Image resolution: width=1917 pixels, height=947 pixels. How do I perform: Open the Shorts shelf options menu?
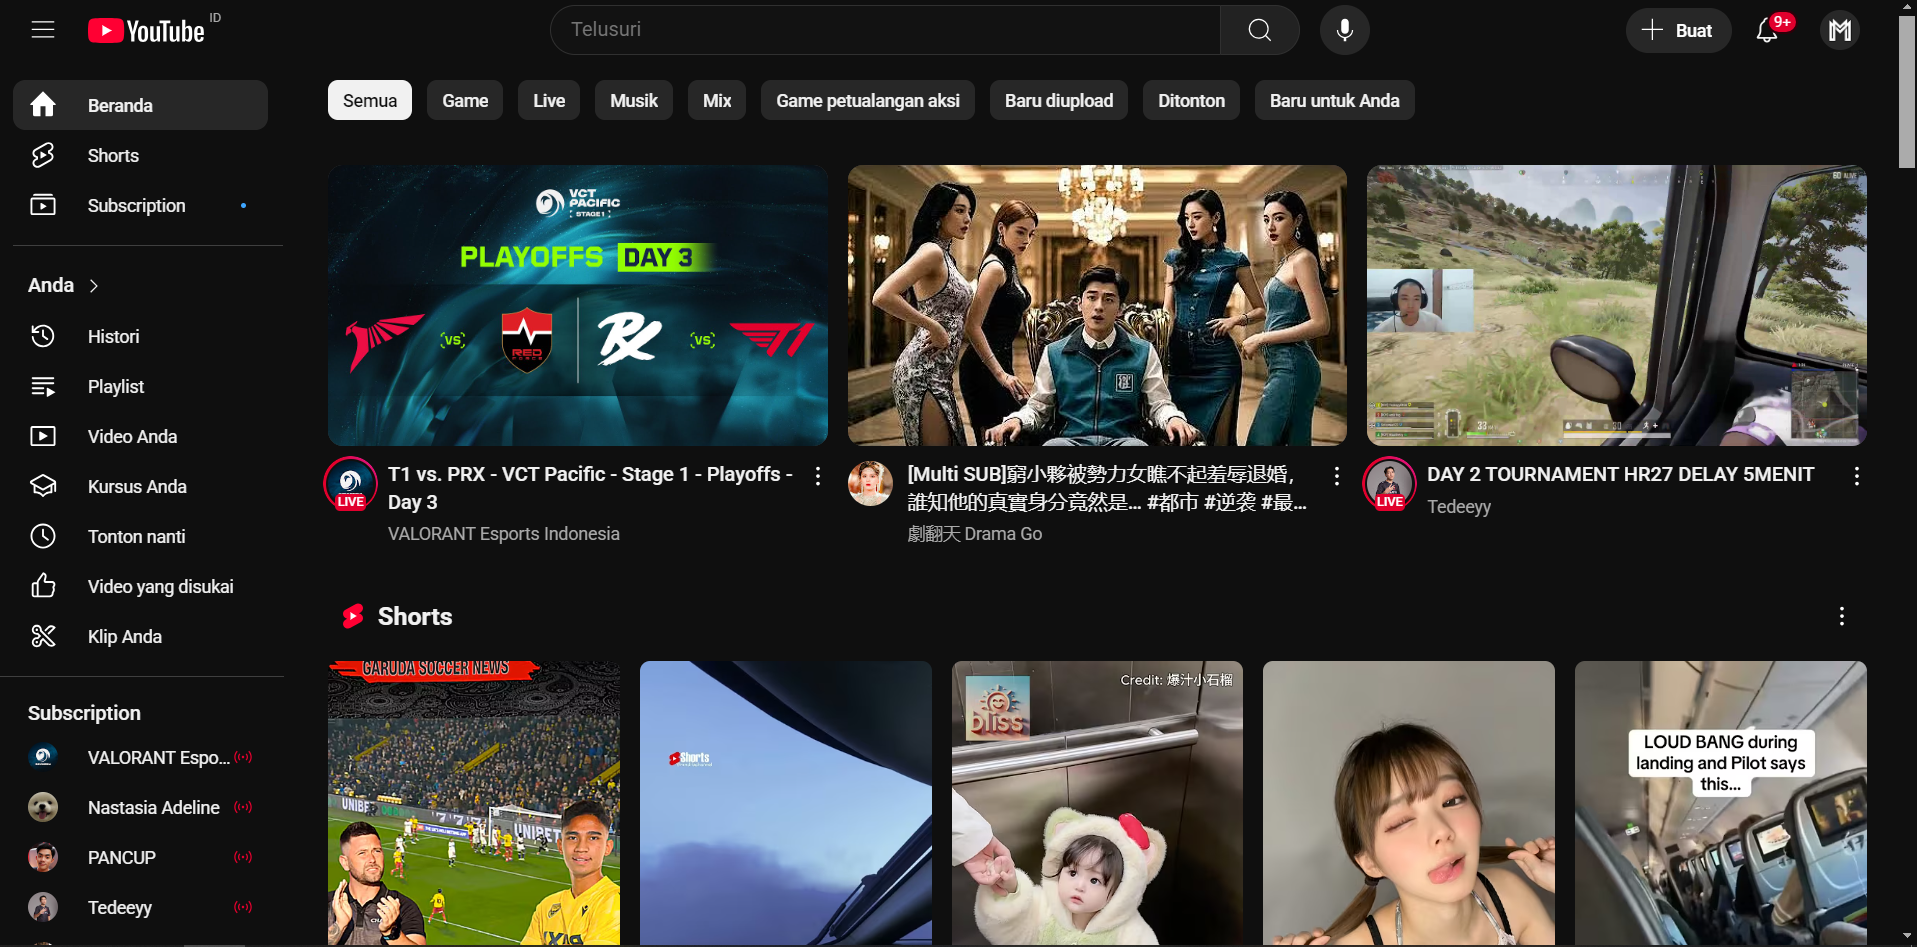(x=1842, y=616)
